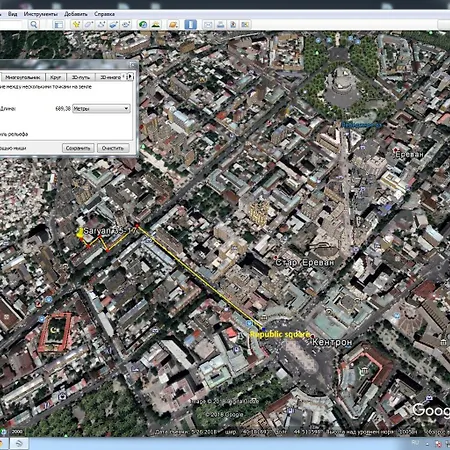Click the RU language indicator in system tray

415,443
